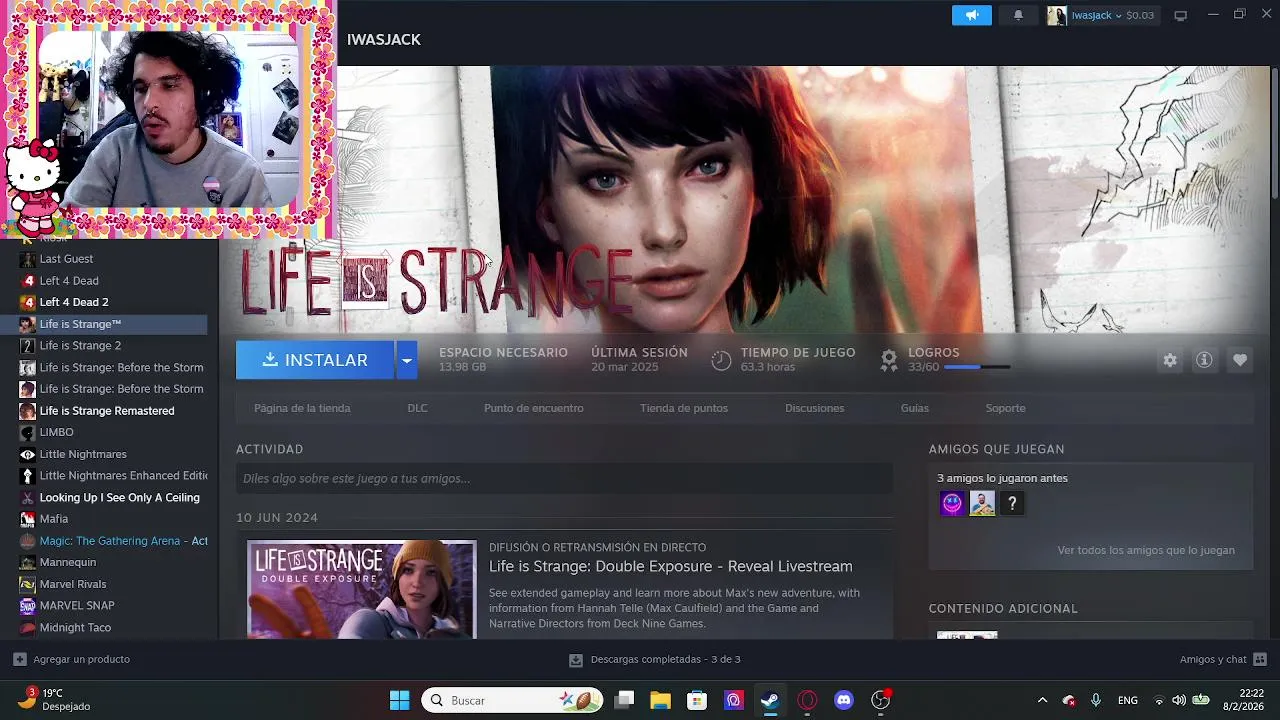1280x720 pixels.
Task: Open the LOGROS trophy icon
Action: pyautogui.click(x=889, y=360)
